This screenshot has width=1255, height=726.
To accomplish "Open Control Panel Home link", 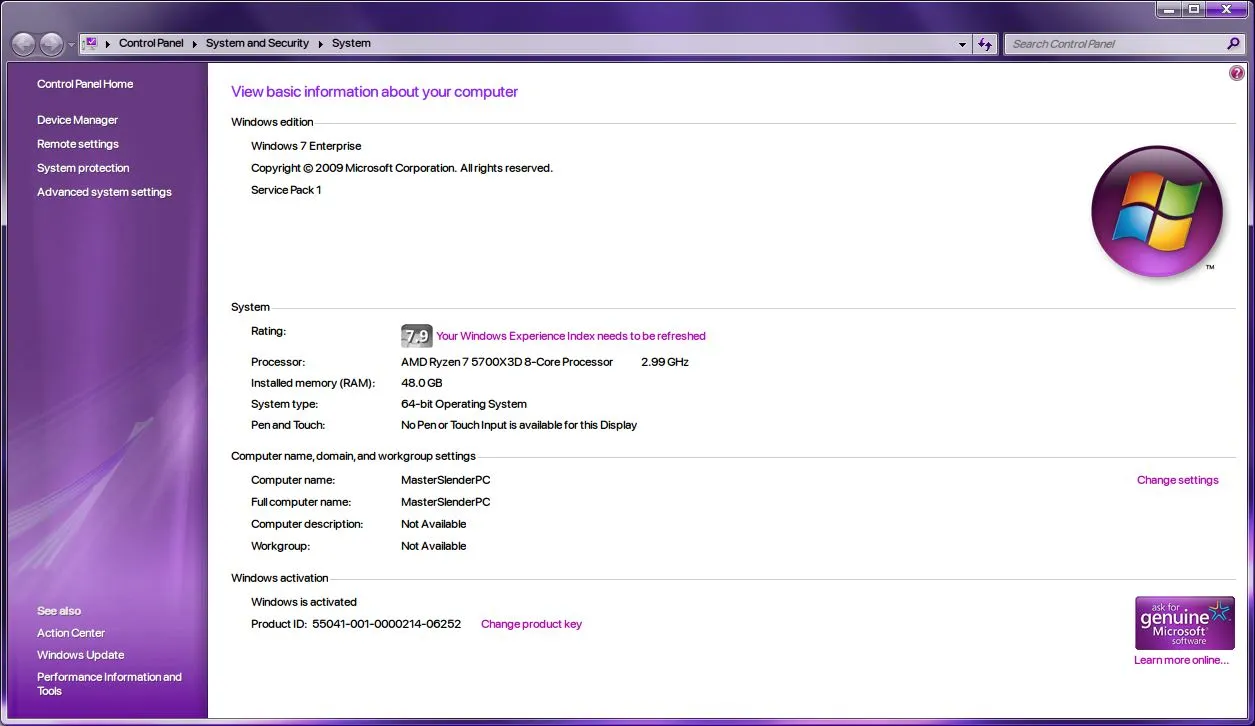I will [85, 84].
